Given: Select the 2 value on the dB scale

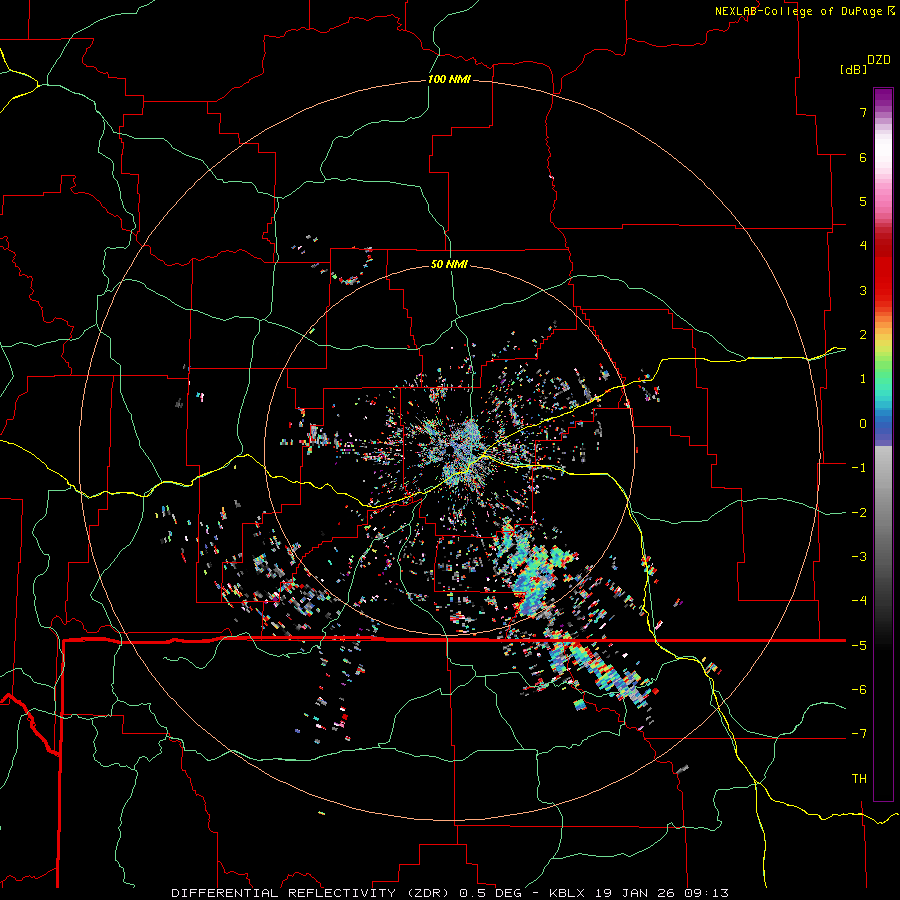Looking at the screenshot, I should tap(863, 335).
